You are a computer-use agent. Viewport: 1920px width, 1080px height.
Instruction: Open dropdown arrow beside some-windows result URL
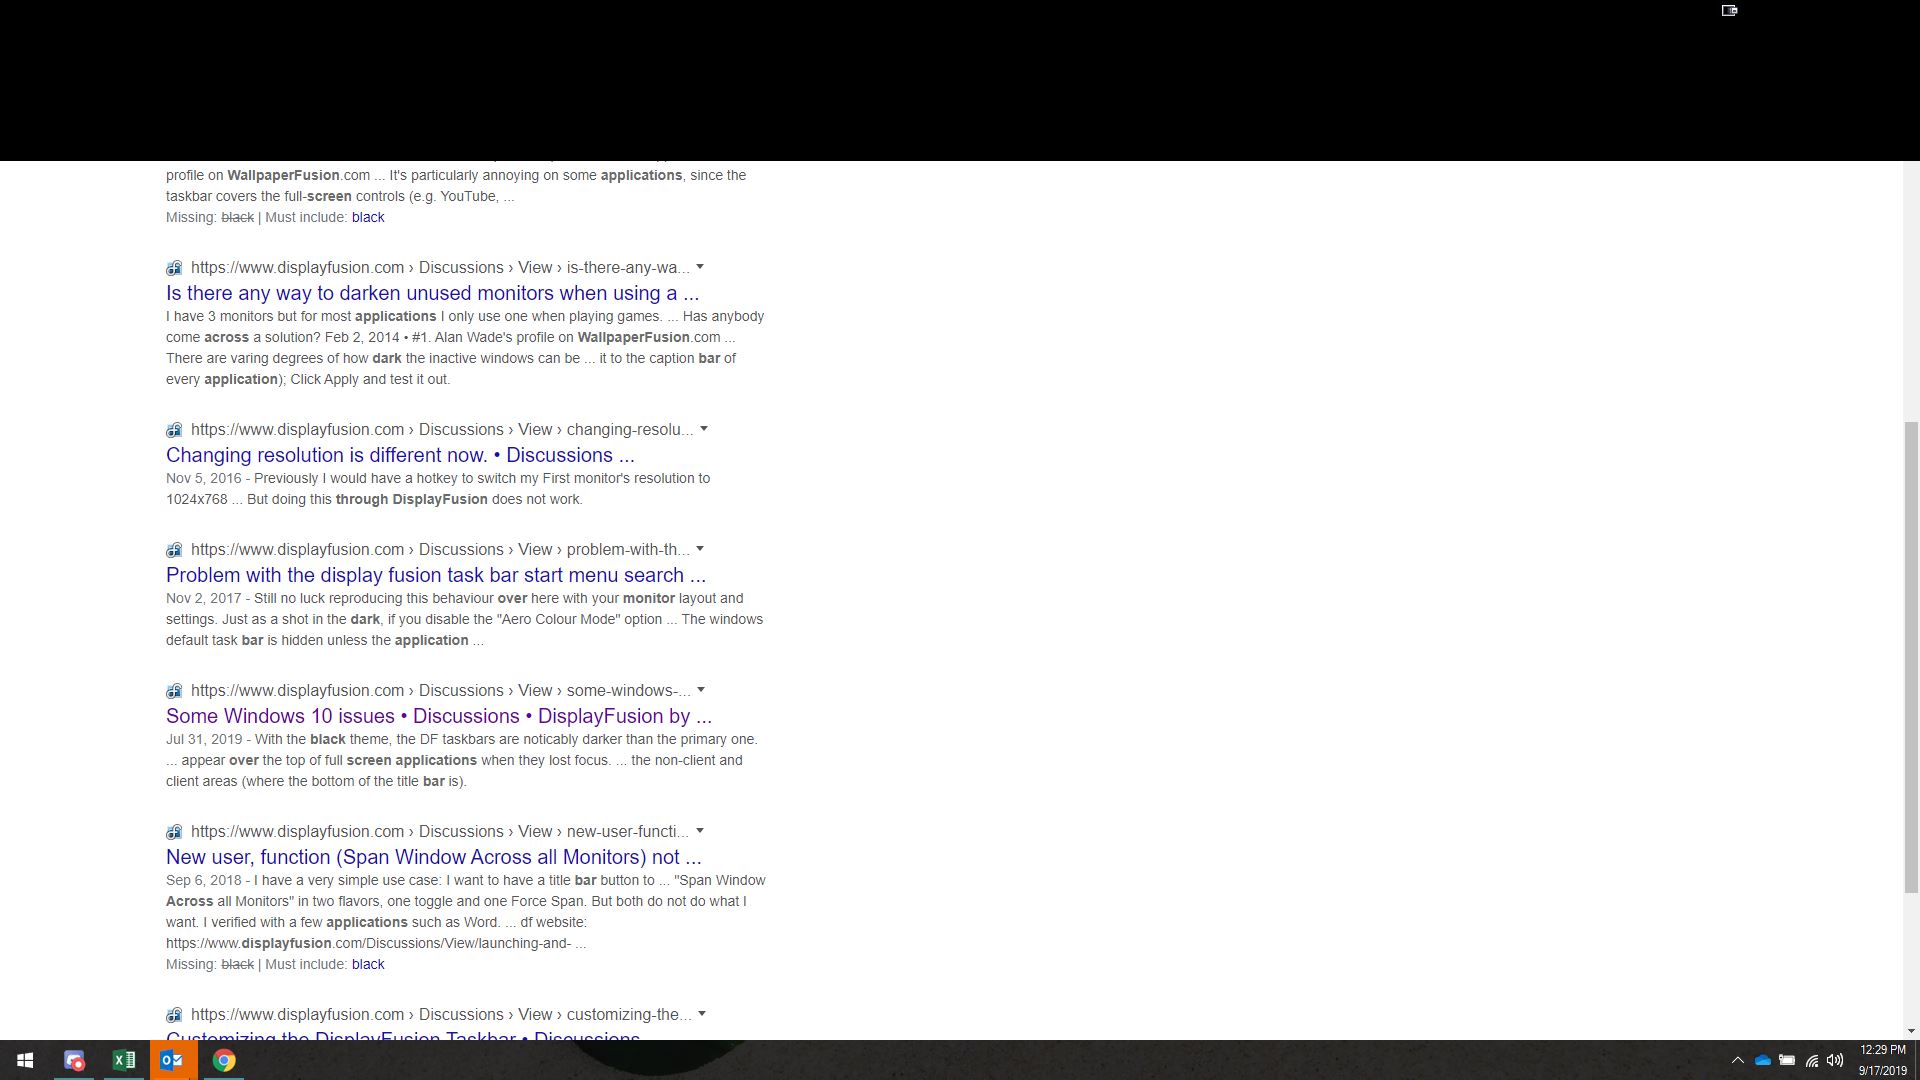701,690
